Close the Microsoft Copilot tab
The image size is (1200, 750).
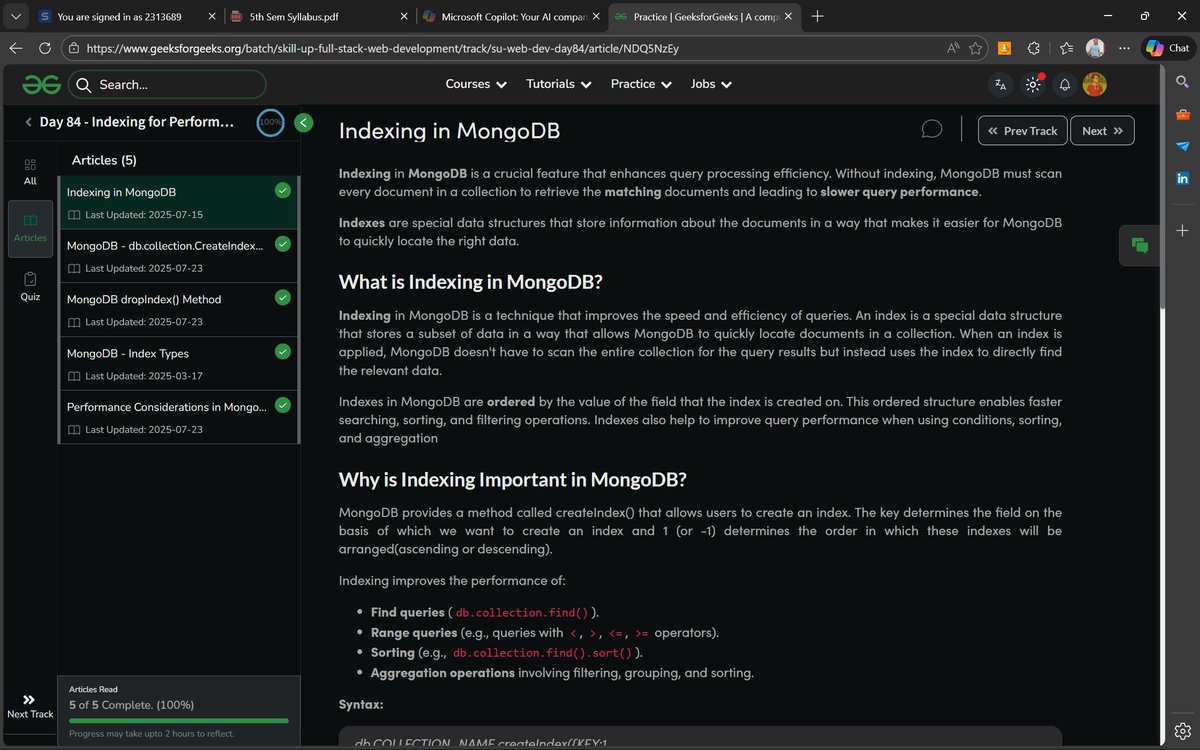pos(595,17)
